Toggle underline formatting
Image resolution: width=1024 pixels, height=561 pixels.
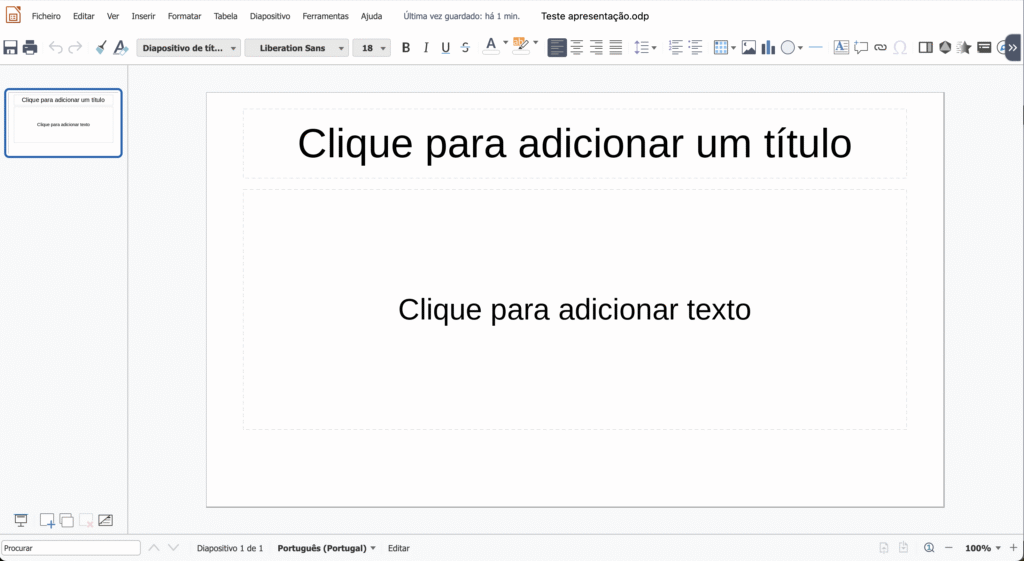[446, 47]
